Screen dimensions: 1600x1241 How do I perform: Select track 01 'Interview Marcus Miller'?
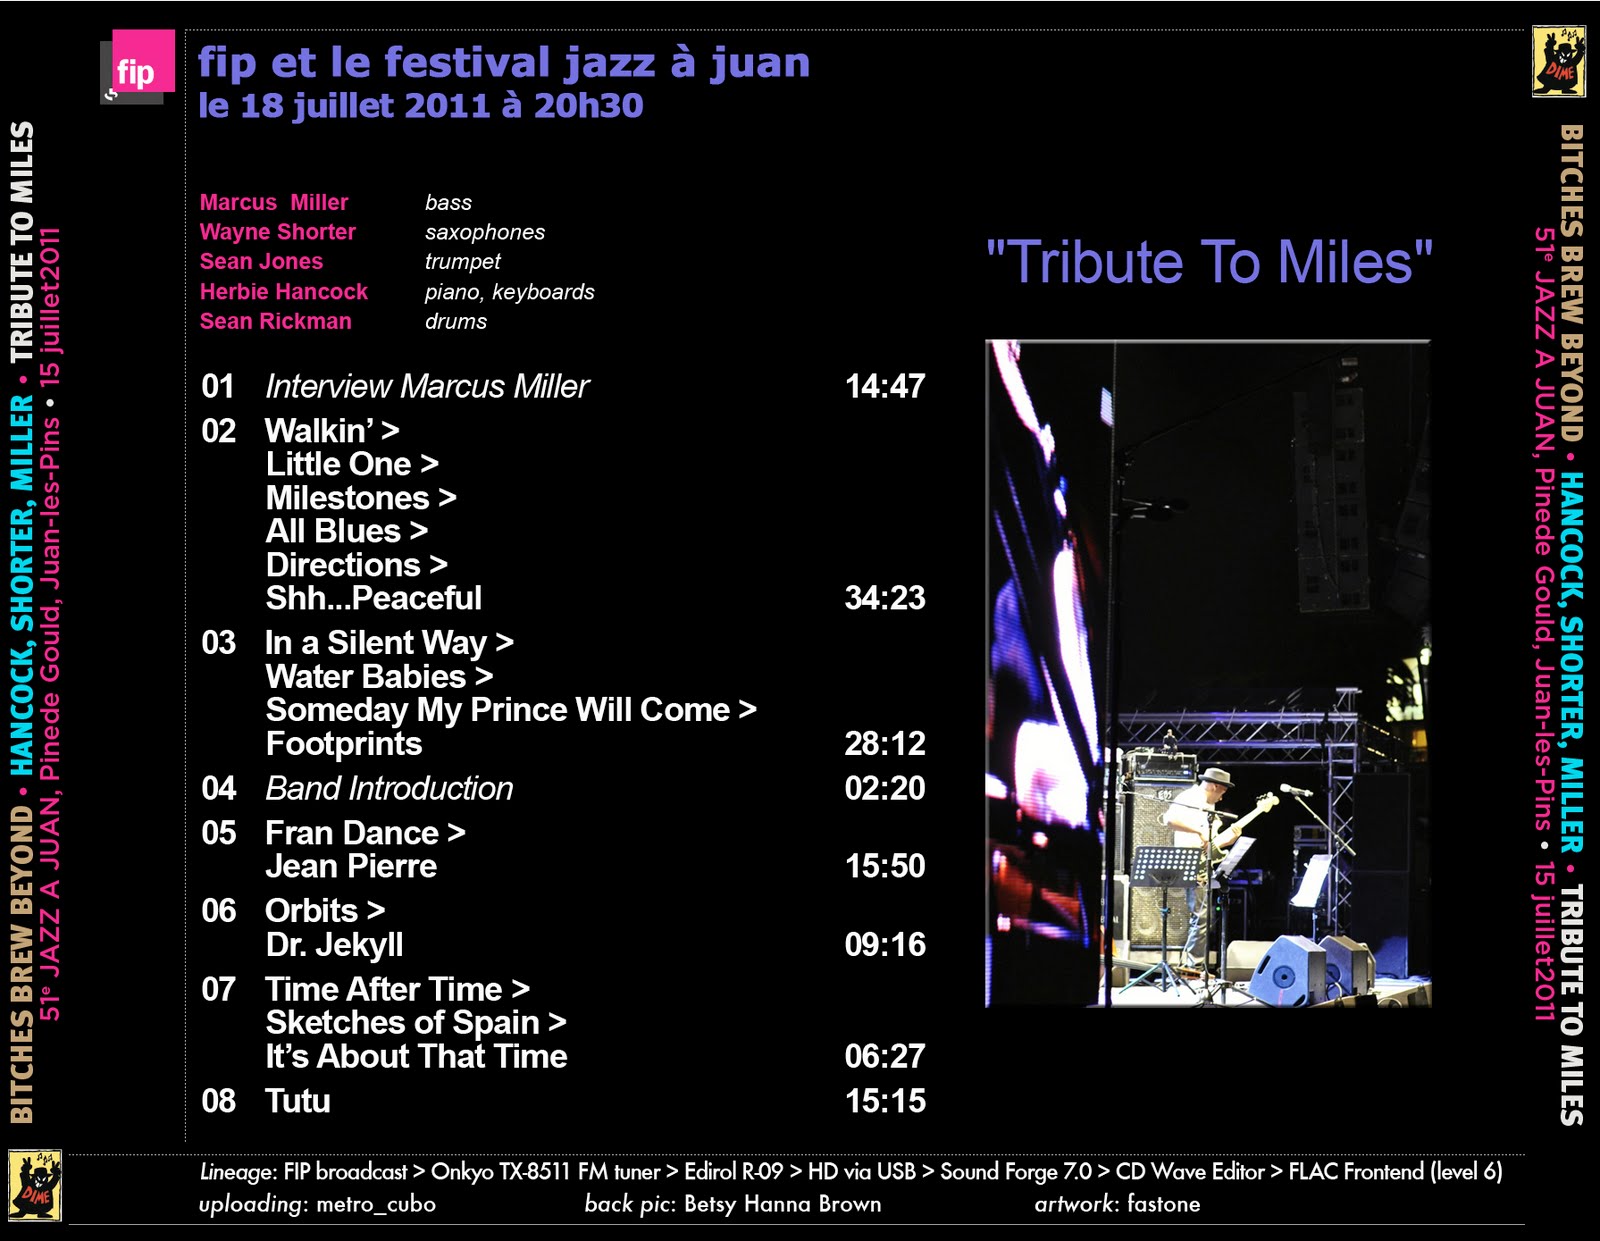[427, 387]
